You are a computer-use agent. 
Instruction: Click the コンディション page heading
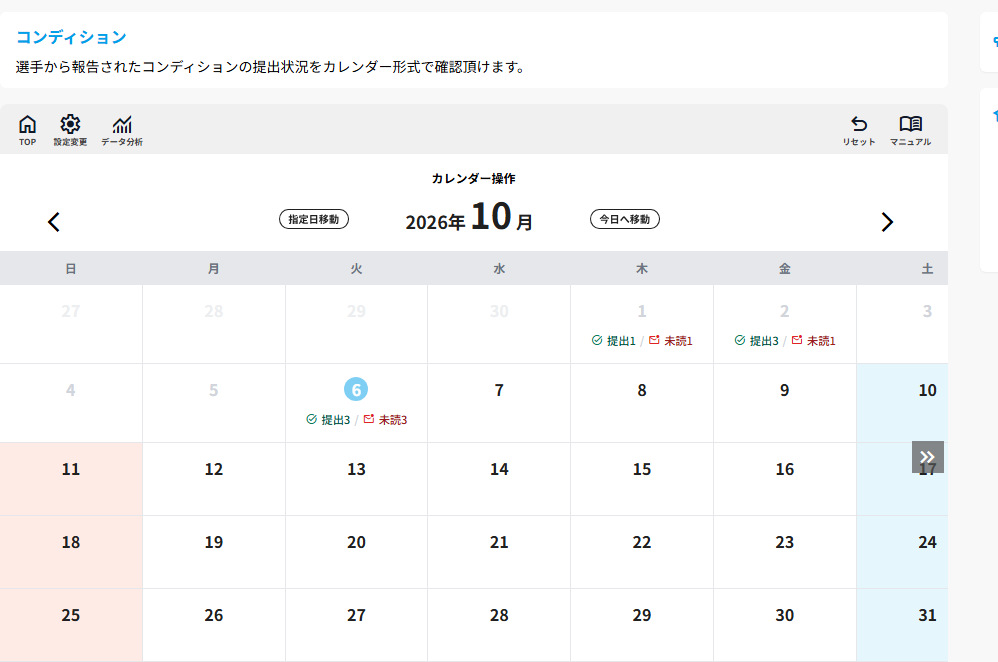click(x=71, y=38)
